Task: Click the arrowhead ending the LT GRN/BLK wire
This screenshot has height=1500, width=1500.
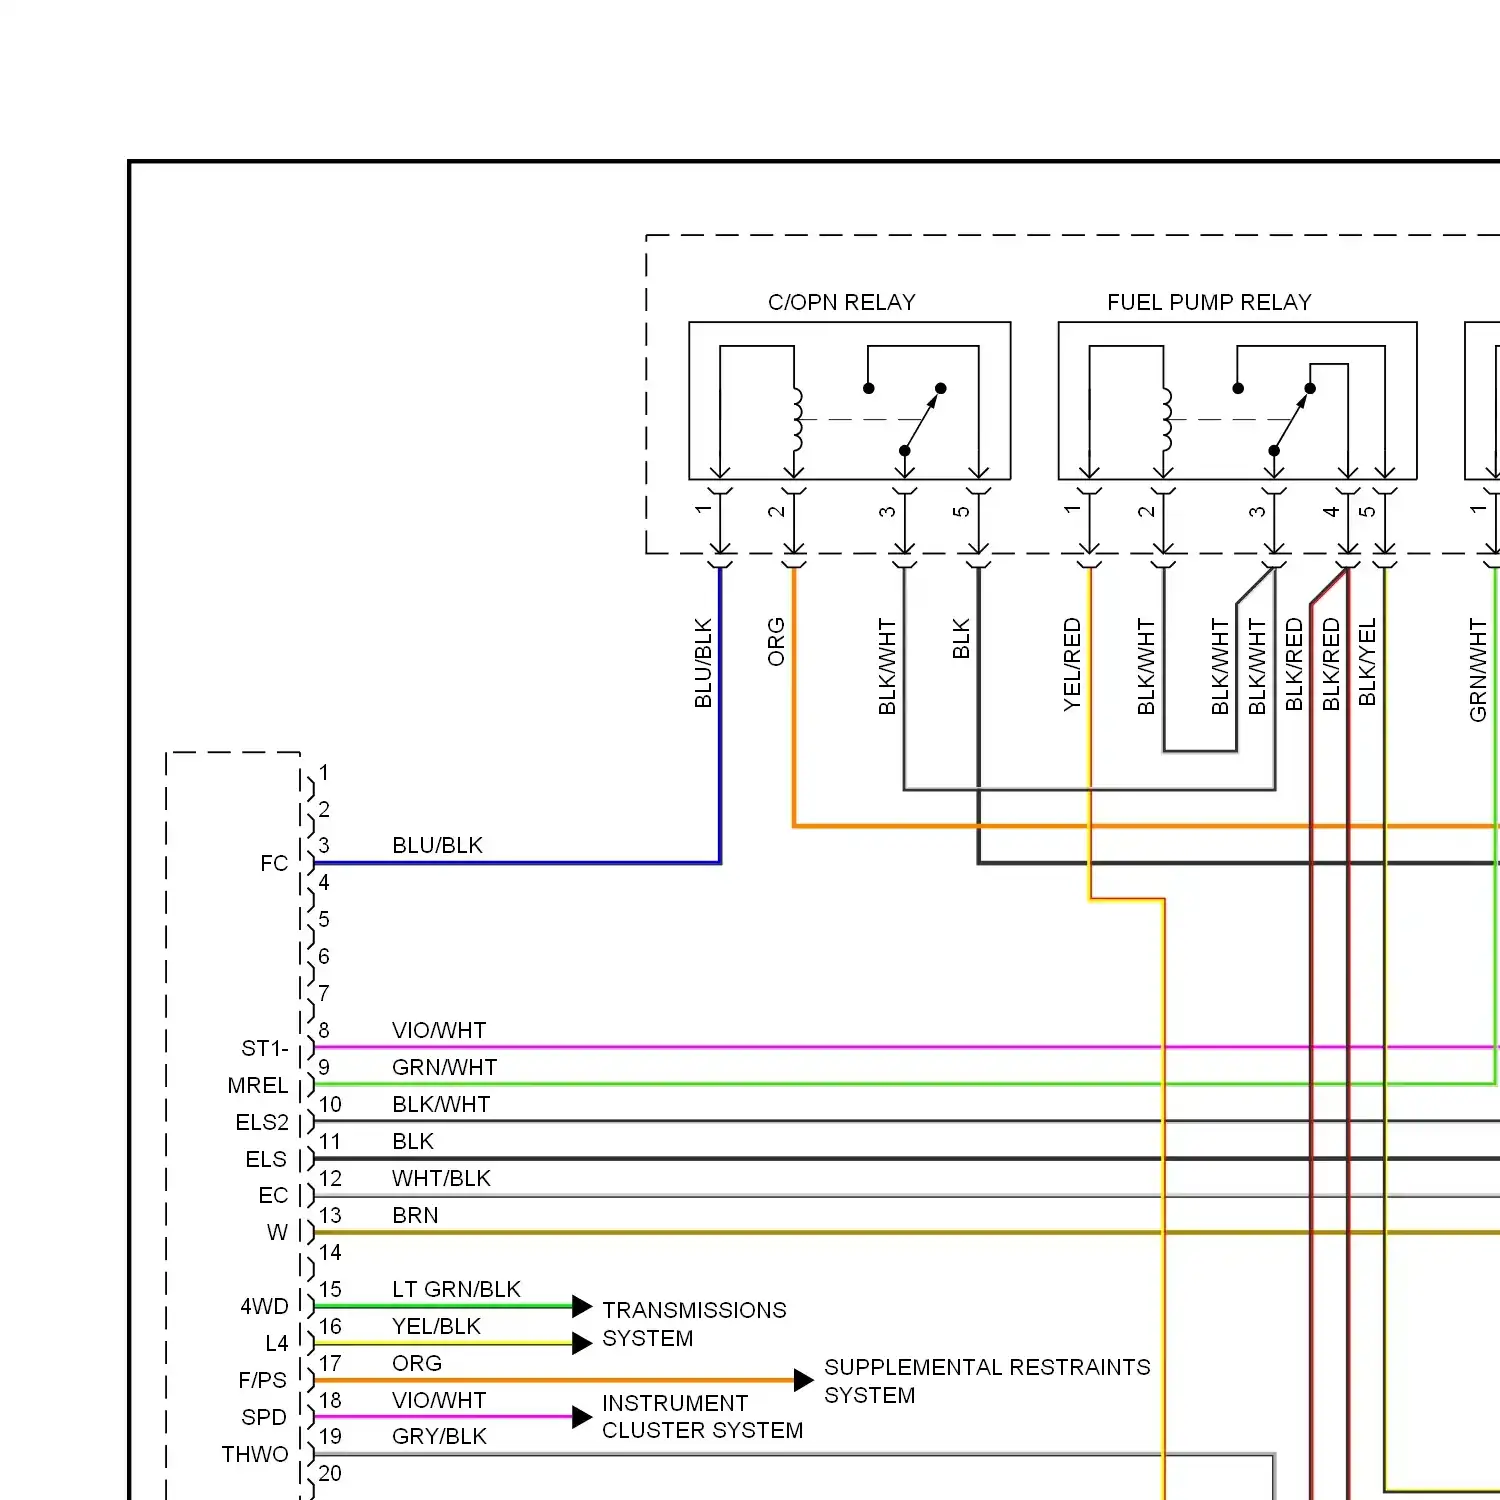Action: pyautogui.click(x=582, y=1306)
